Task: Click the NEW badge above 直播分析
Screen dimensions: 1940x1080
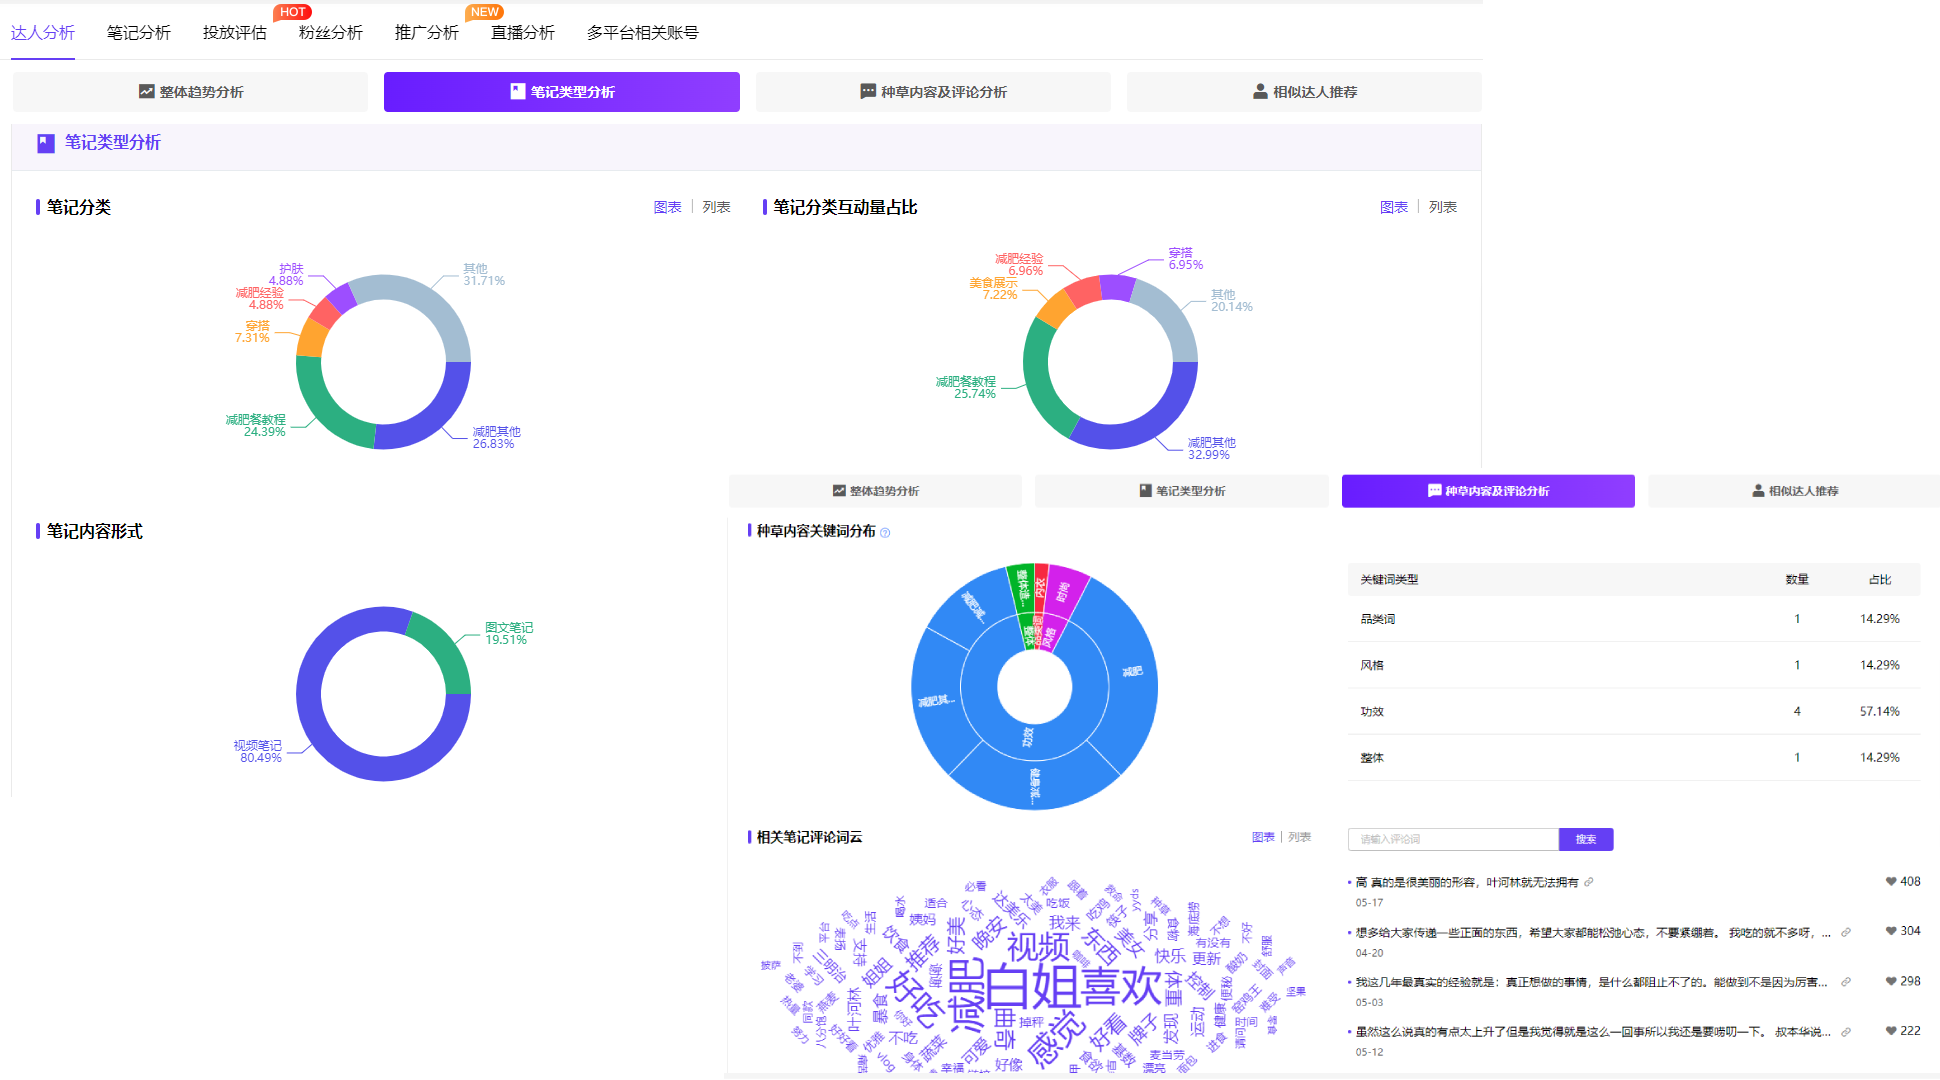Action: [484, 12]
